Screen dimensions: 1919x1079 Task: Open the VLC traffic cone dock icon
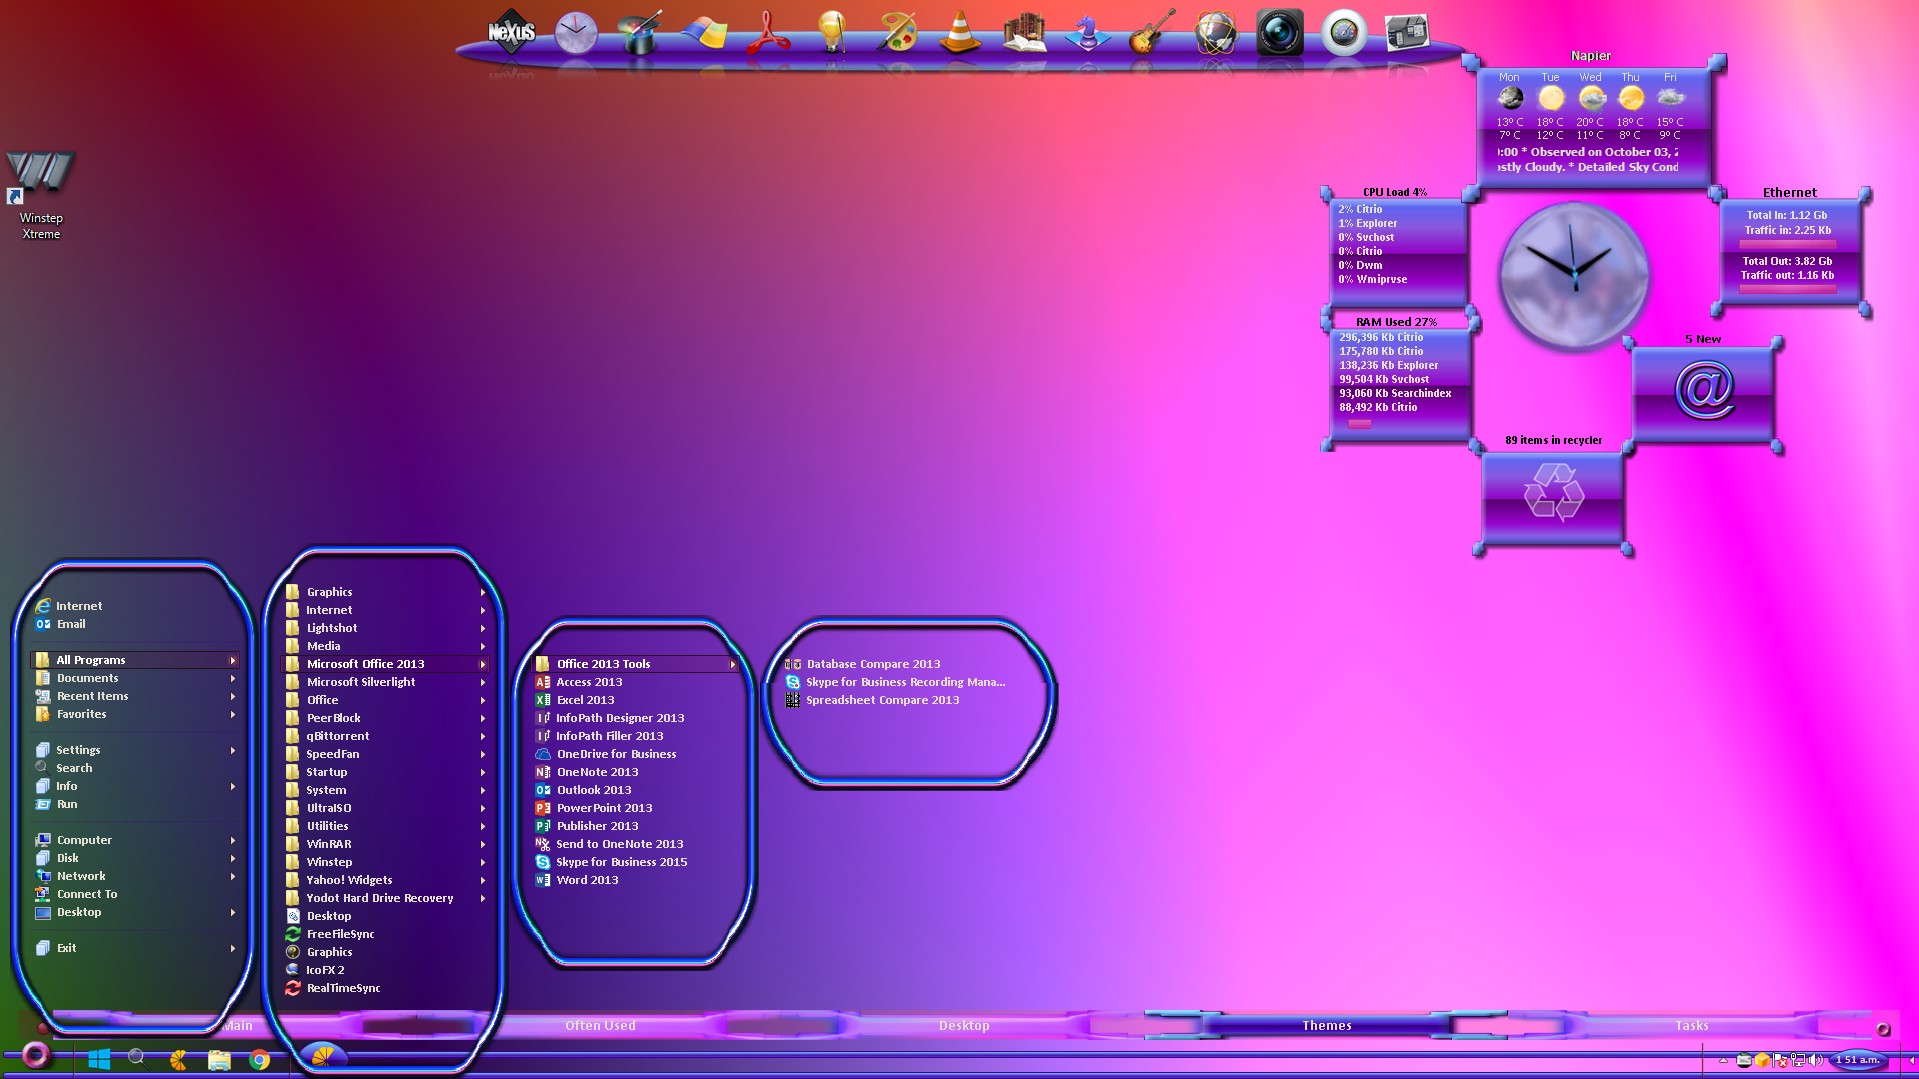(x=960, y=32)
